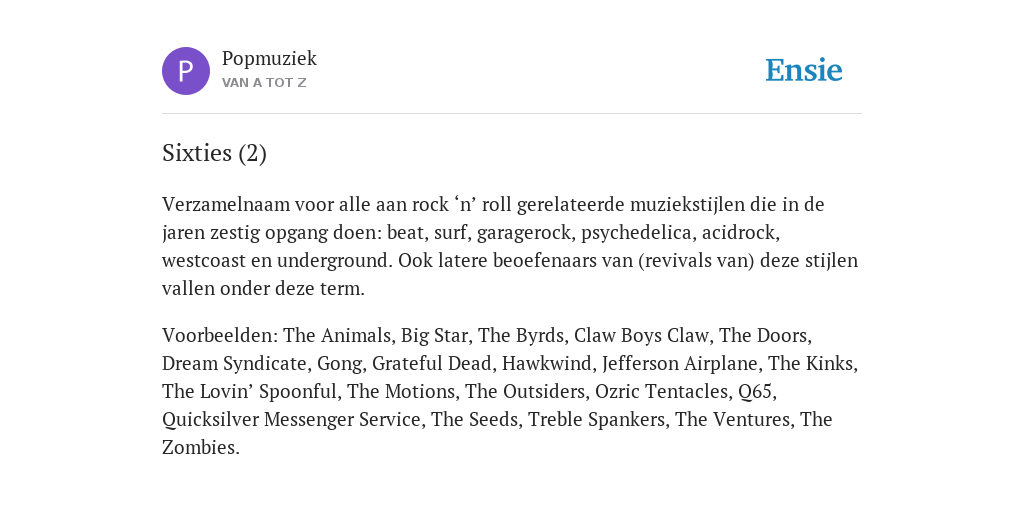The height and width of the screenshot is (512, 1024).
Task: Click the Sixties (2) heading
Action: tap(214, 153)
